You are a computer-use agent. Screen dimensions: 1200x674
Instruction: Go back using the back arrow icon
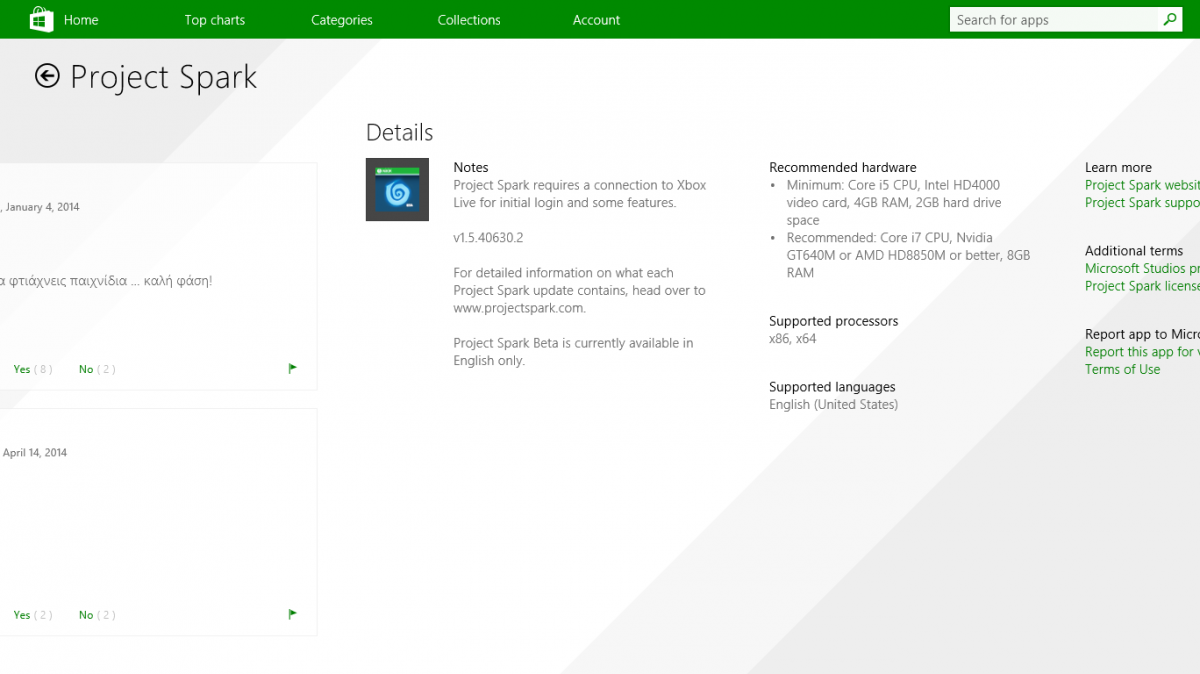coord(47,75)
